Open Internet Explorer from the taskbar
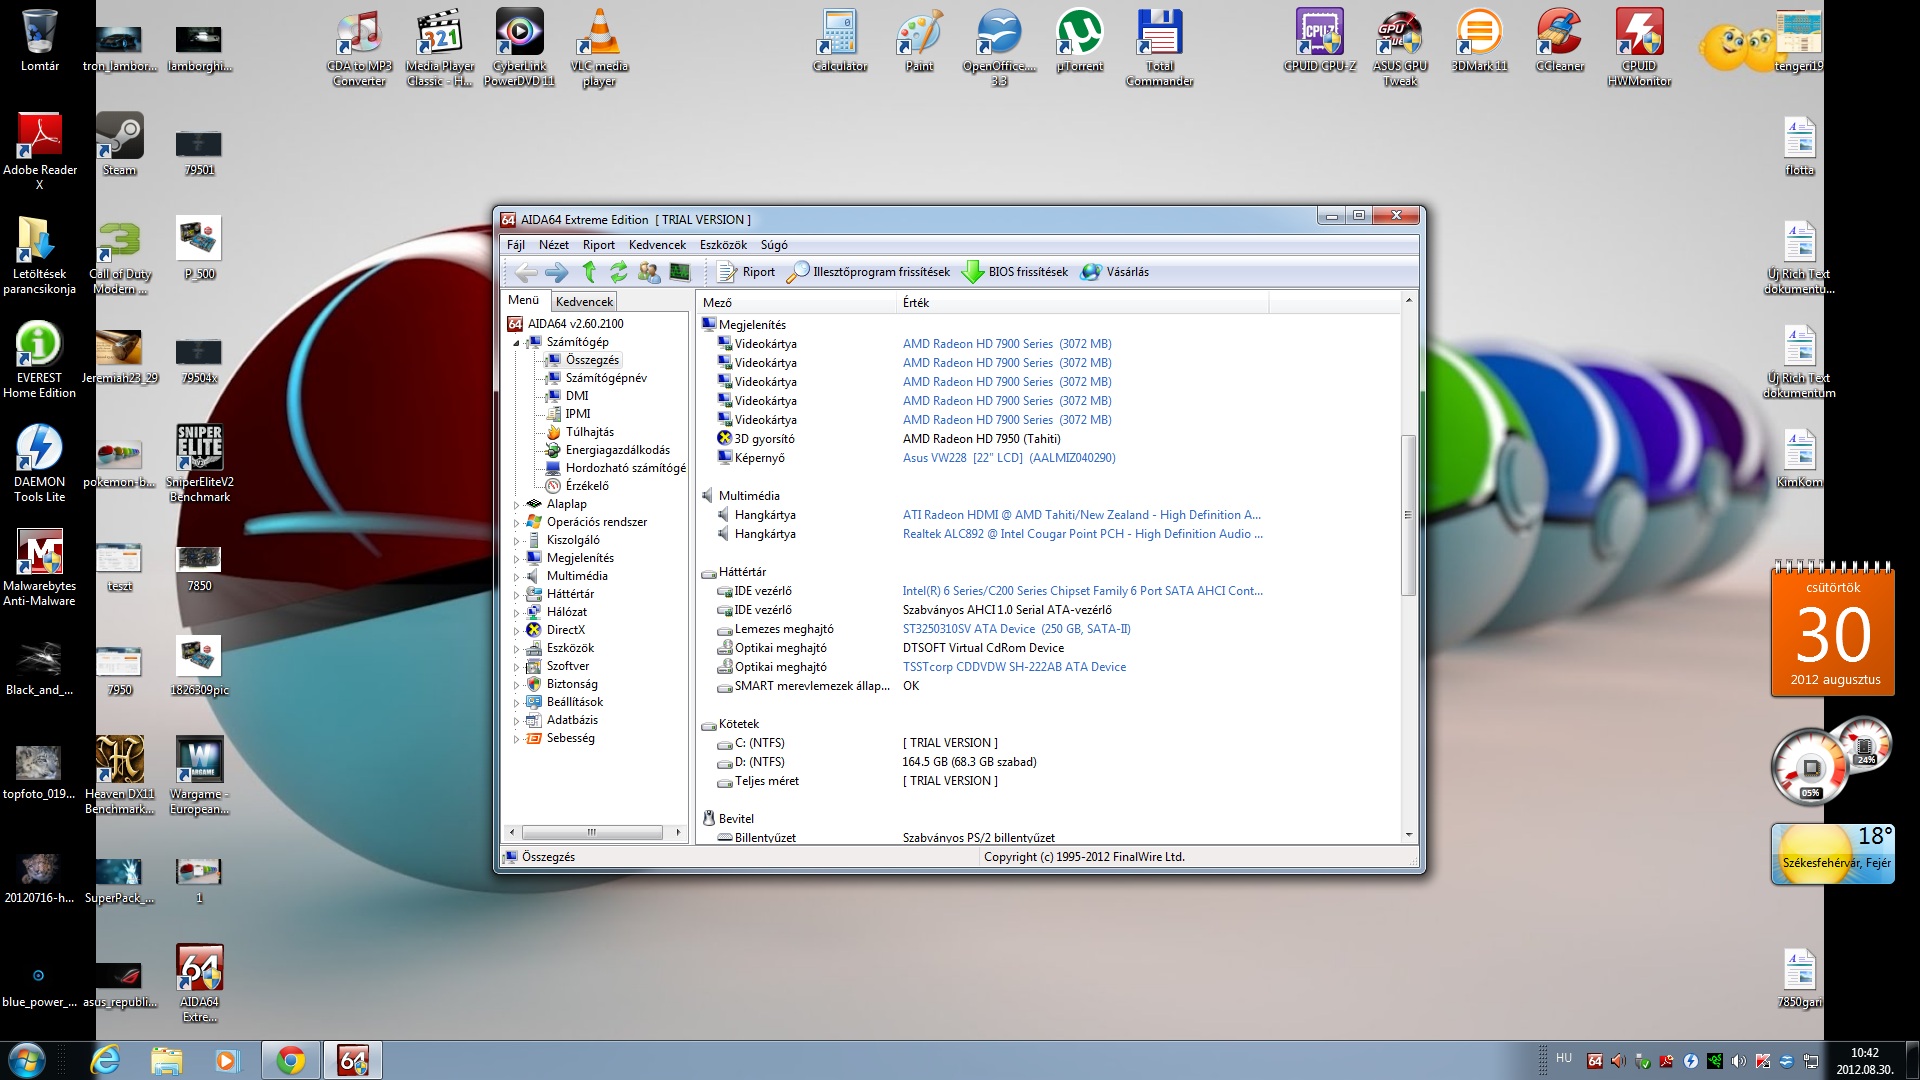Screen dimensions: 1920x1080 tap(105, 1060)
